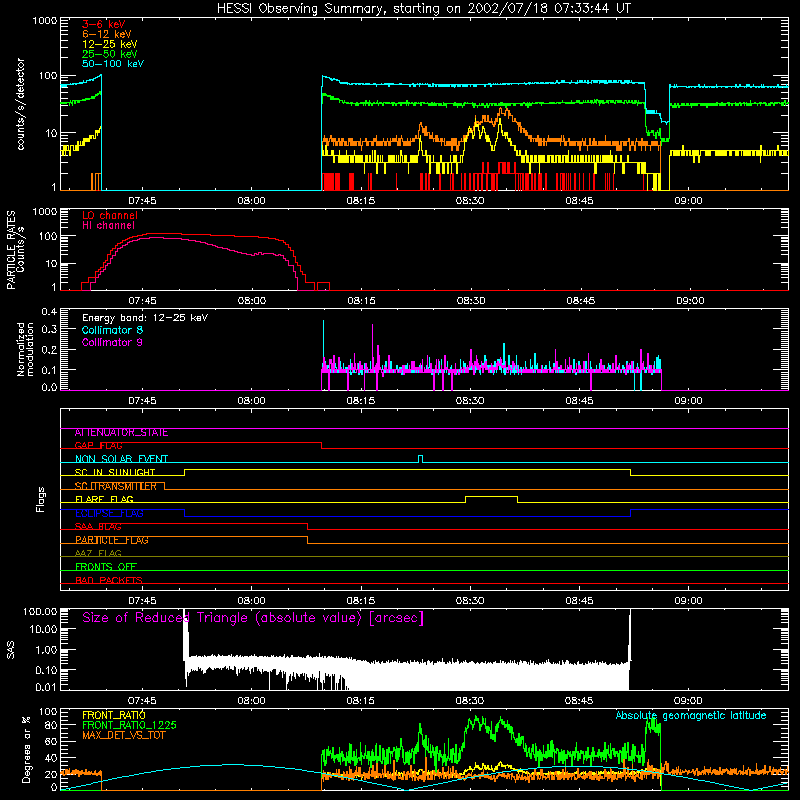Screen dimensions: 800x800
Task: Click the AAZ_FLAG label
Action: coord(98,554)
